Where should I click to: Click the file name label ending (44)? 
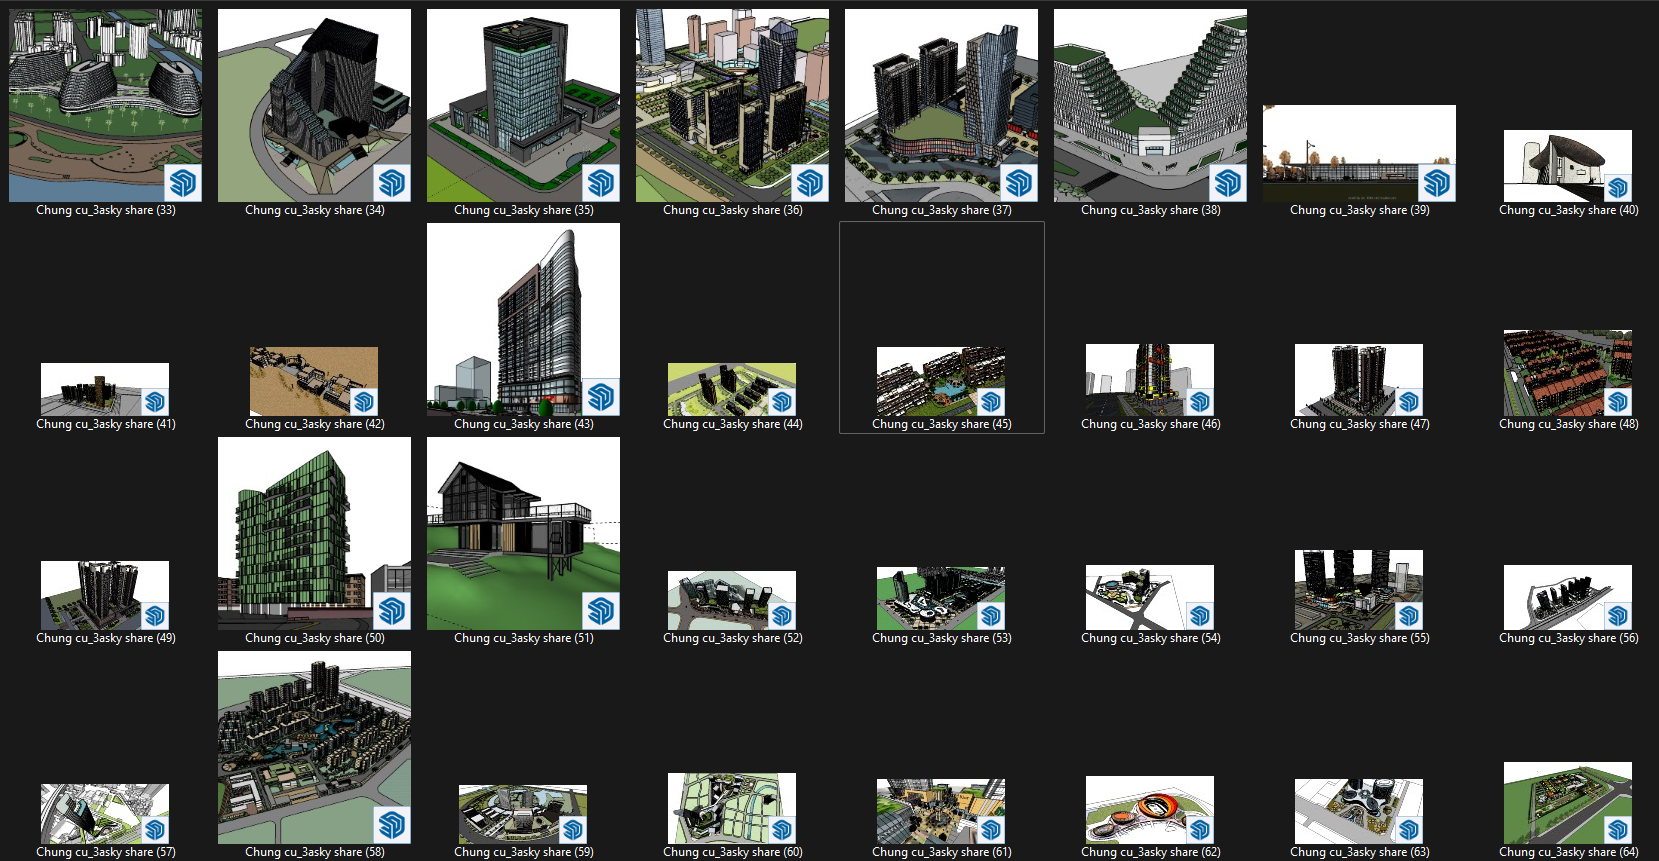pyautogui.click(x=732, y=424)
